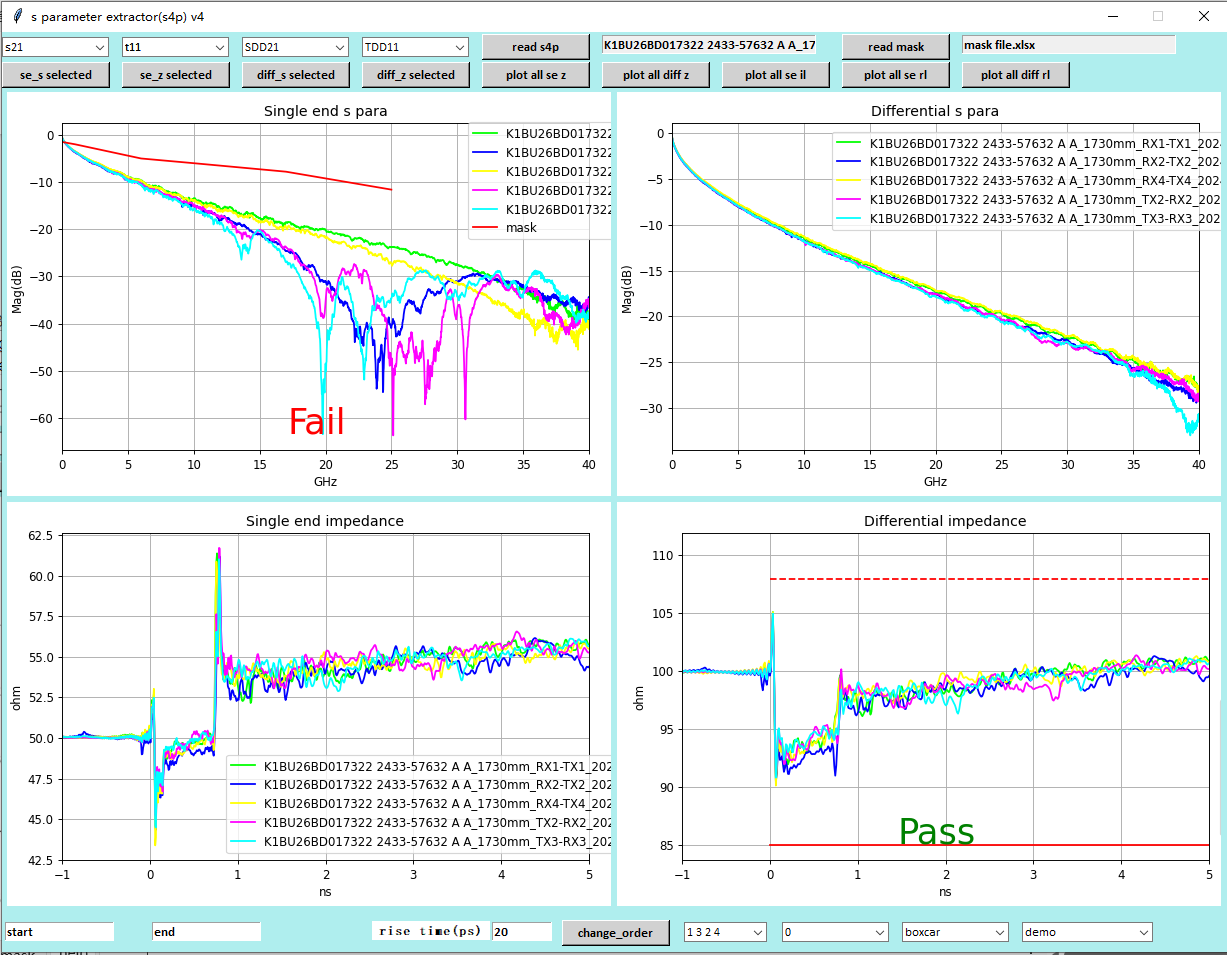Image resolution: width=1227 pixels, height=955 pixels.
Task: Click the read mask button
Action: [x=895, y=47]
